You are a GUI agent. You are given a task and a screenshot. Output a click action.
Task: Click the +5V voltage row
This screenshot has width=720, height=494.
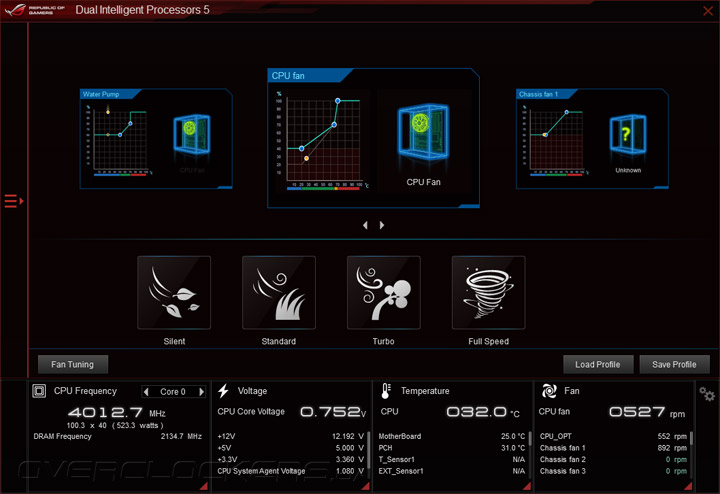(290, 448)
